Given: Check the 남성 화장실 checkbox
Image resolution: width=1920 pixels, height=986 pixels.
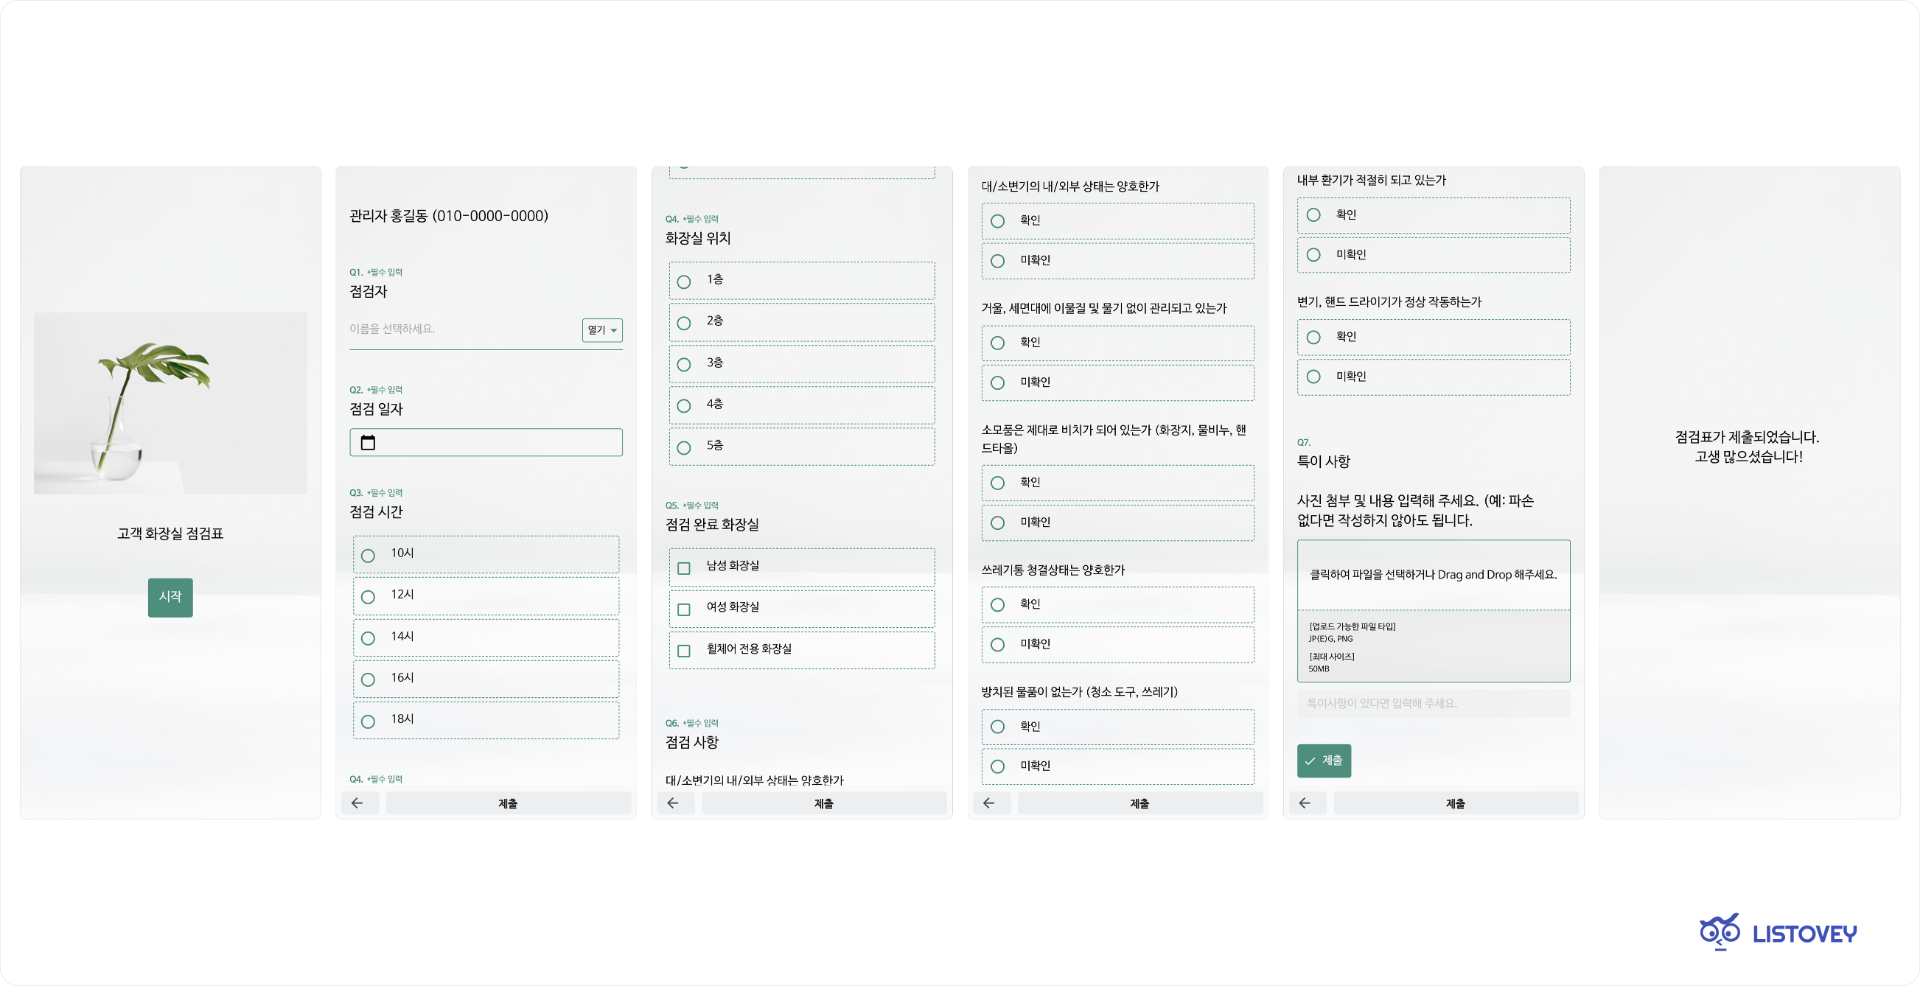Looking at the screenshot, I should (x=684, y=568).
